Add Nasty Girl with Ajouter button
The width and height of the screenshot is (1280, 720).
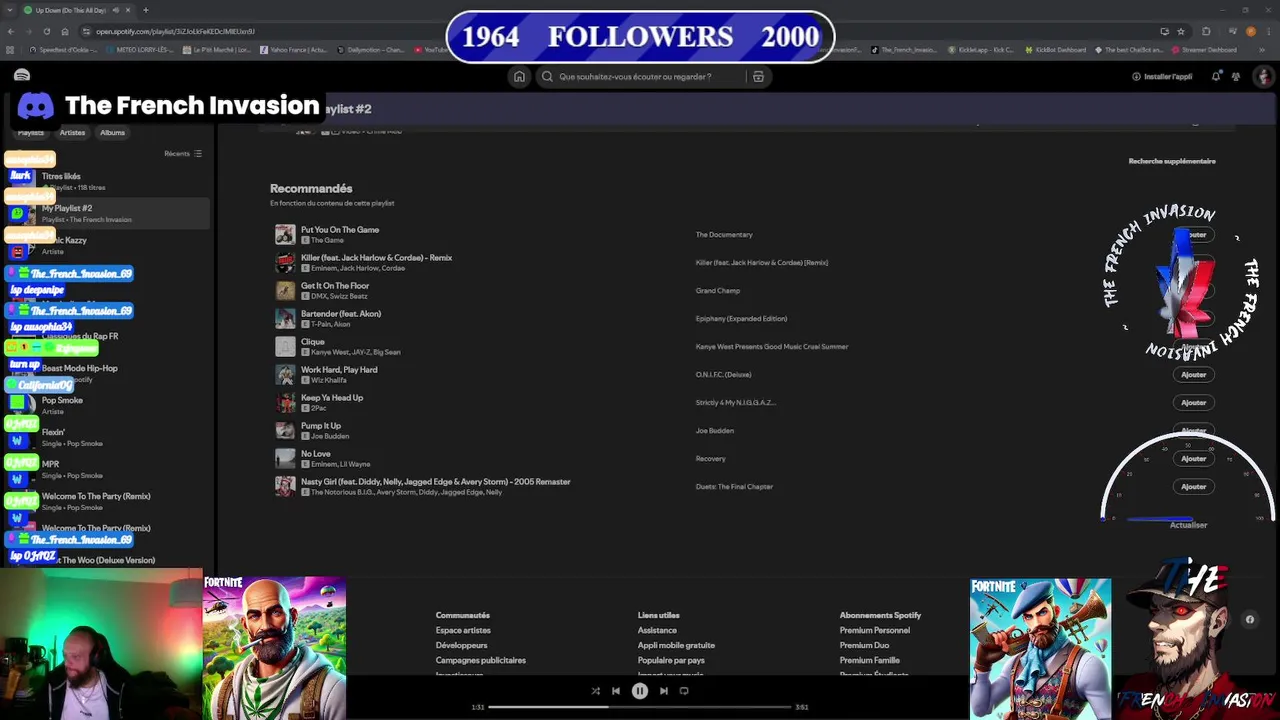tap(1193, 486)
